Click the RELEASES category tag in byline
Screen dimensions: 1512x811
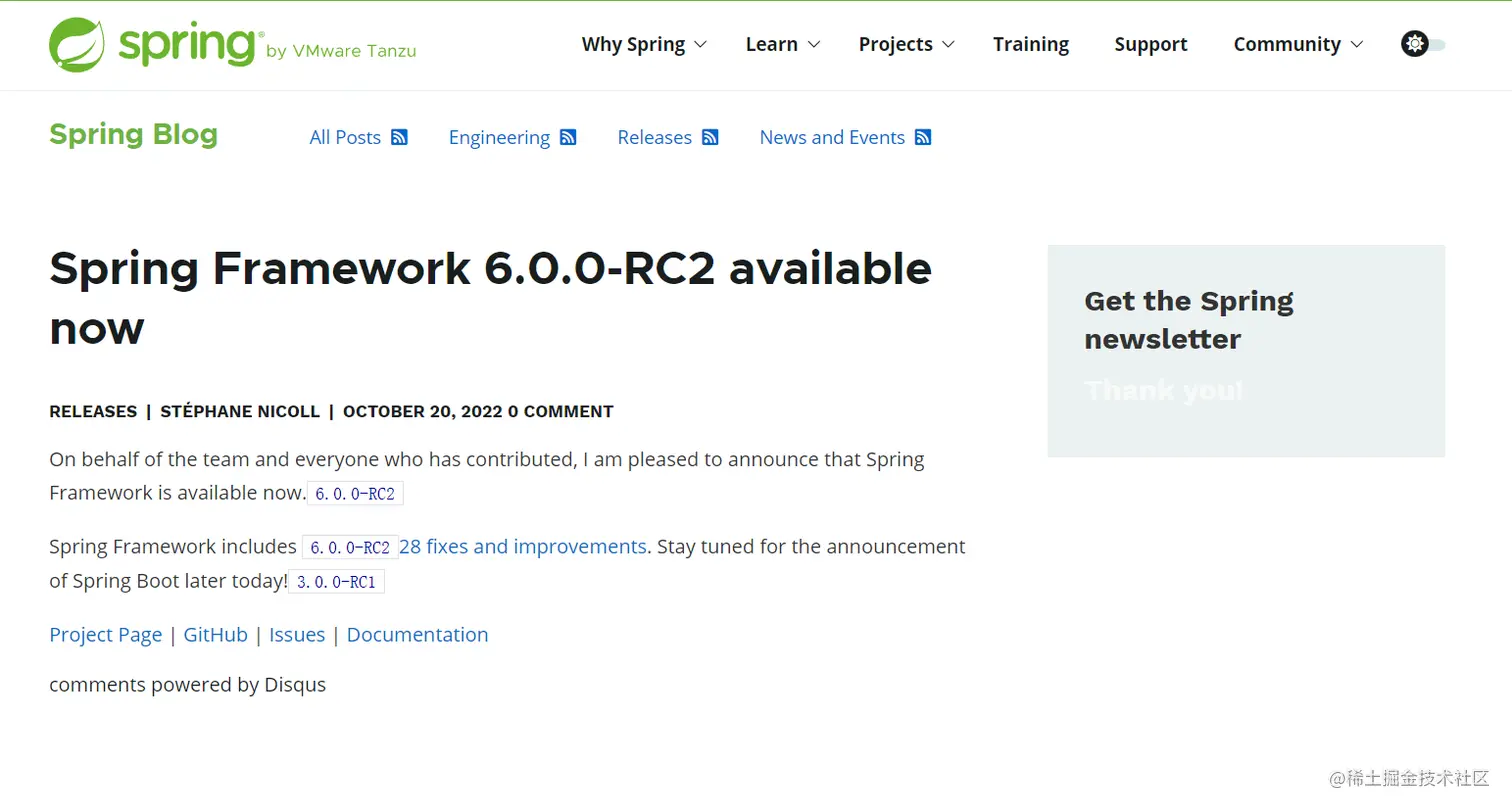[93, 412]
